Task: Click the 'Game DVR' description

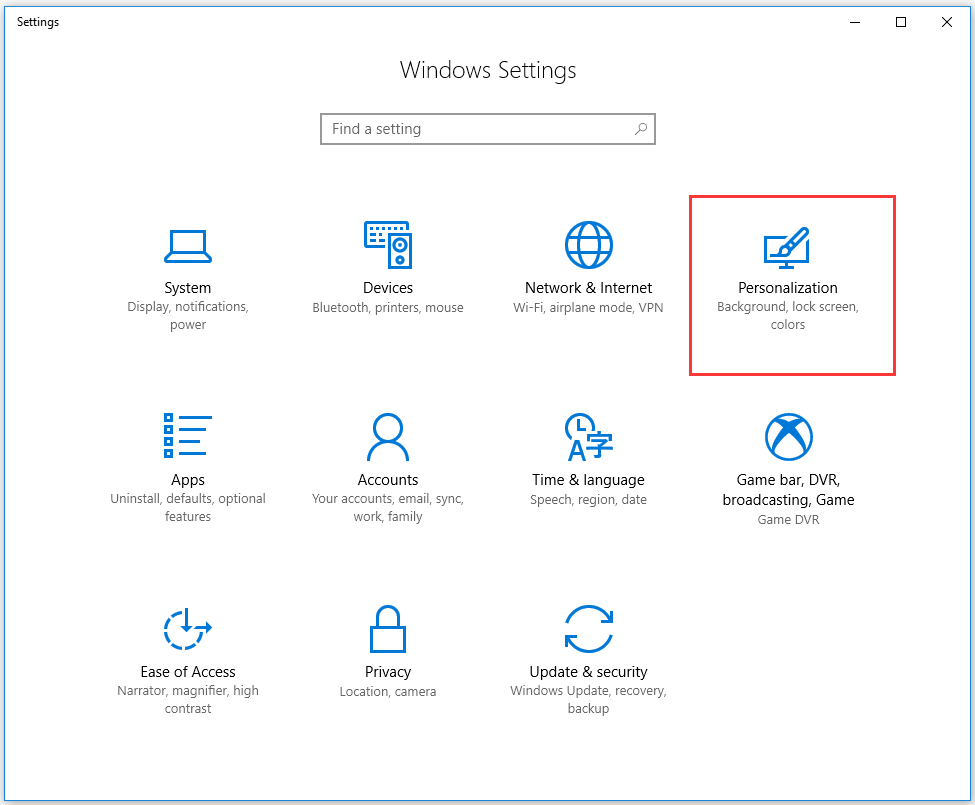Action: click(x=788, y=520)
